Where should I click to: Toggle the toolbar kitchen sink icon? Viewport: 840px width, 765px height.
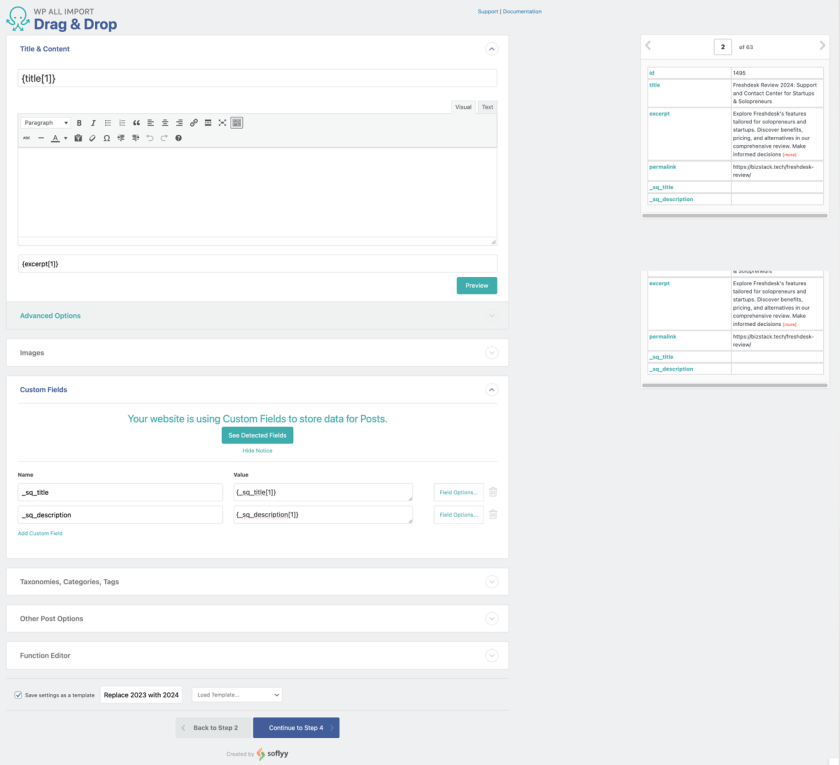(x=237, y=123)
